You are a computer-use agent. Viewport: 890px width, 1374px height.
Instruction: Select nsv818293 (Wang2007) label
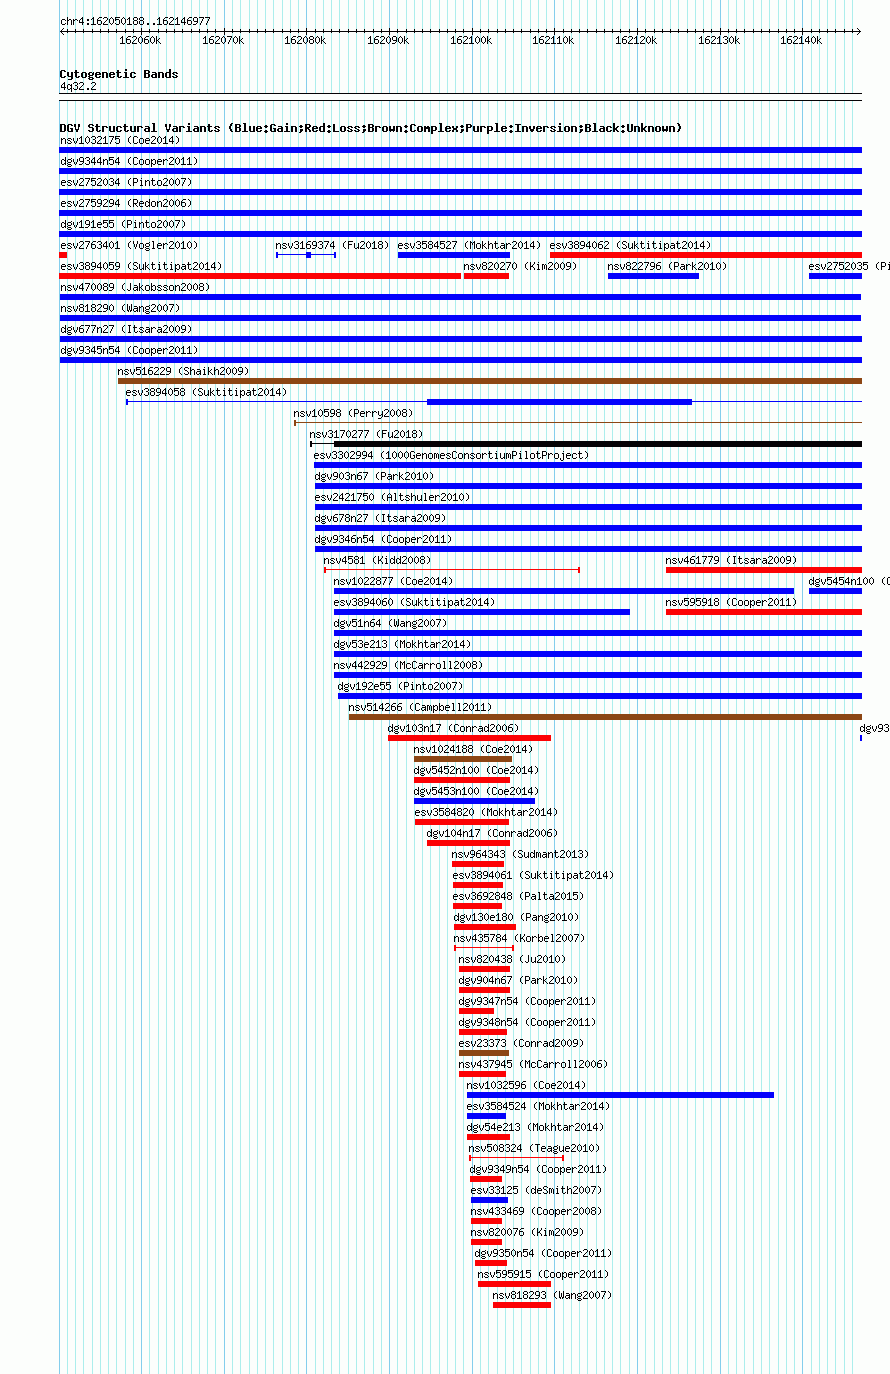[x=553, y=1295]
